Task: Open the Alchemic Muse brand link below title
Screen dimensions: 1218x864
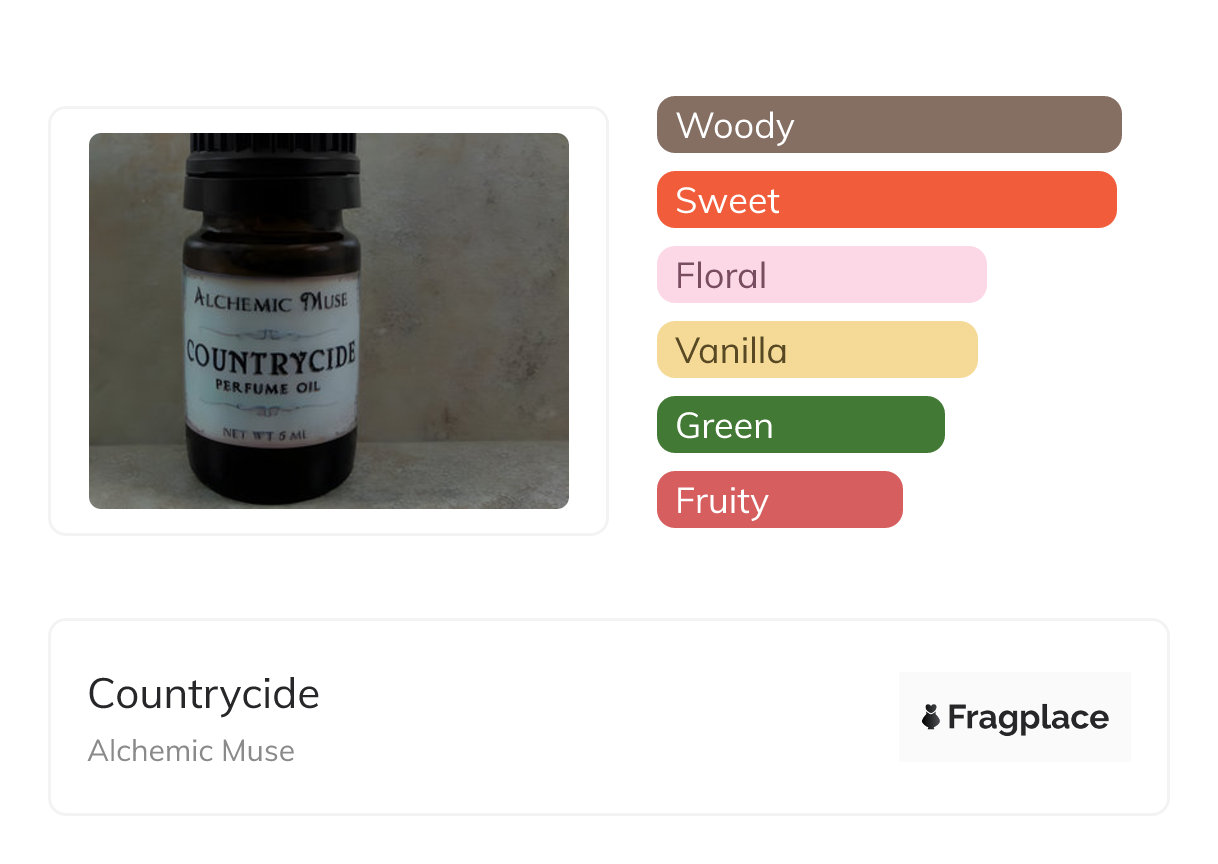Action: point(191,751)
